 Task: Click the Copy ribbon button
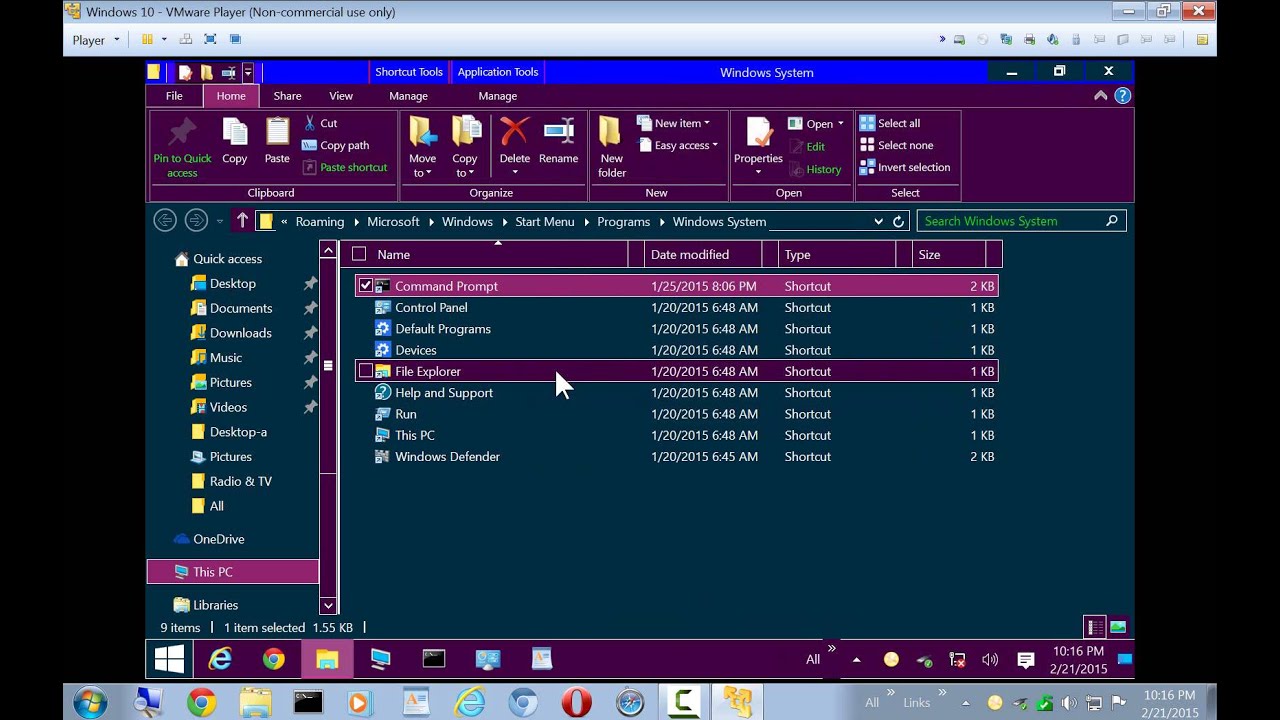pos(235,140)
